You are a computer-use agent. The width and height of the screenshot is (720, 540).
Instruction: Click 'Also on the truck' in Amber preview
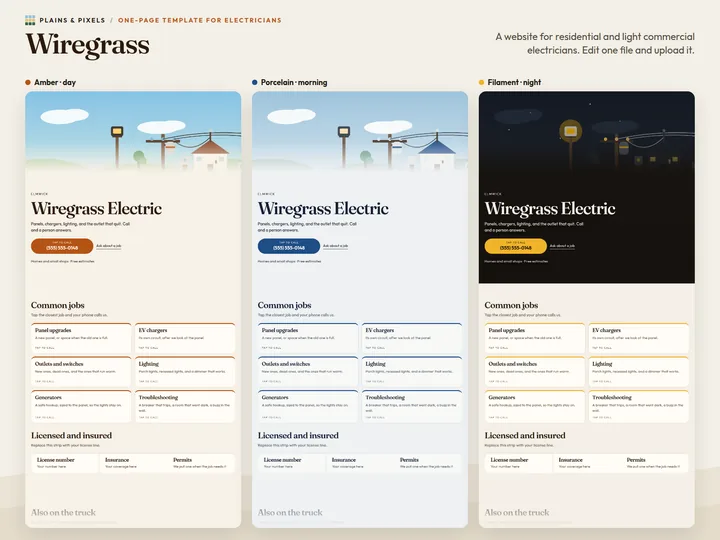click(63, 512)
